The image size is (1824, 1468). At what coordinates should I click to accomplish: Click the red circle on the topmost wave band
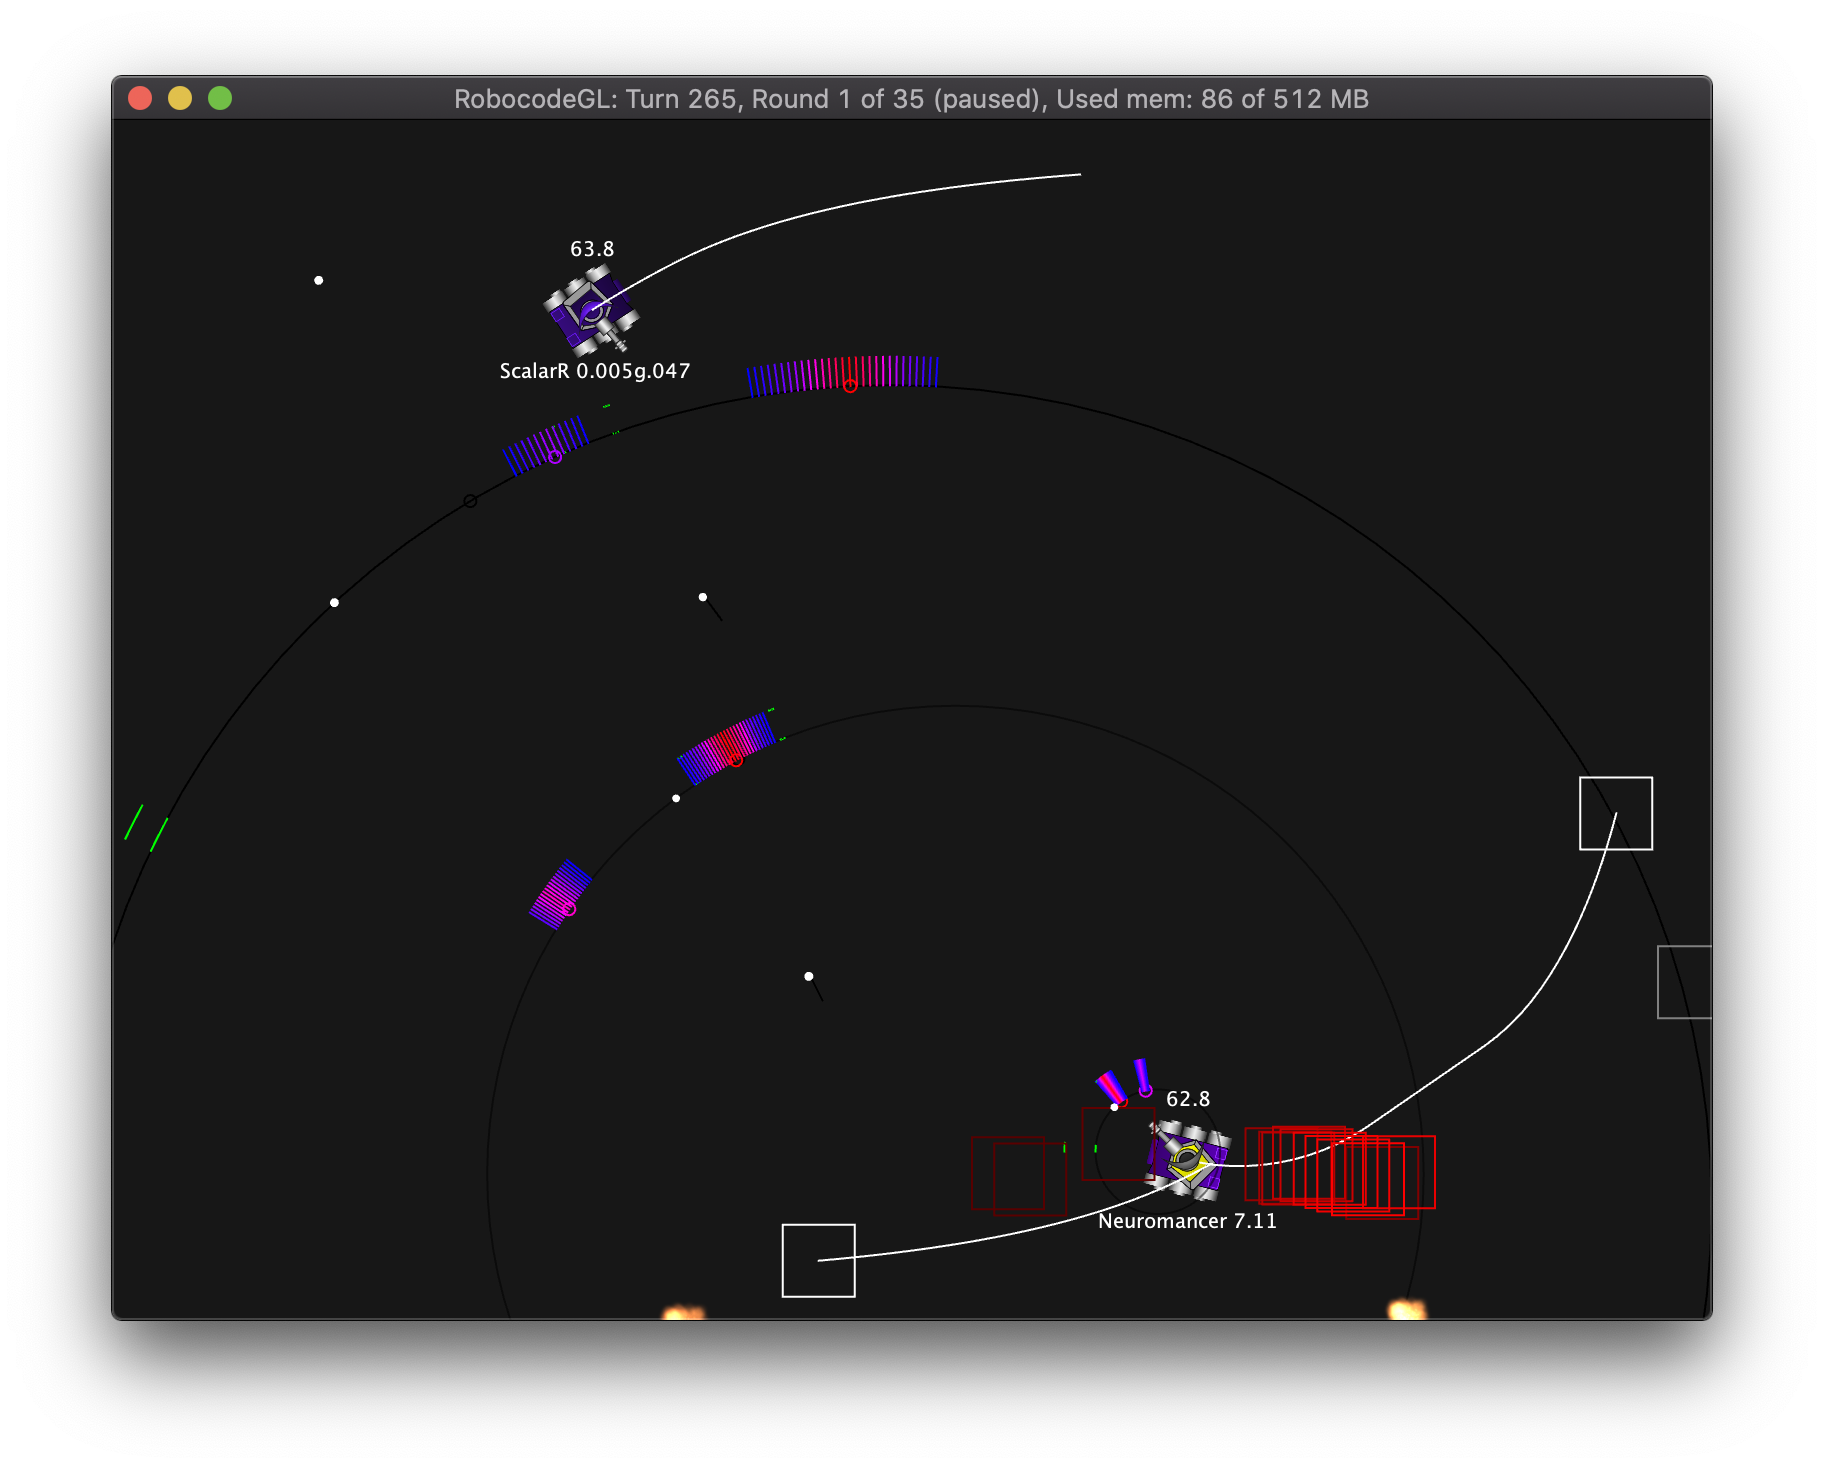(x=850, y=386)
